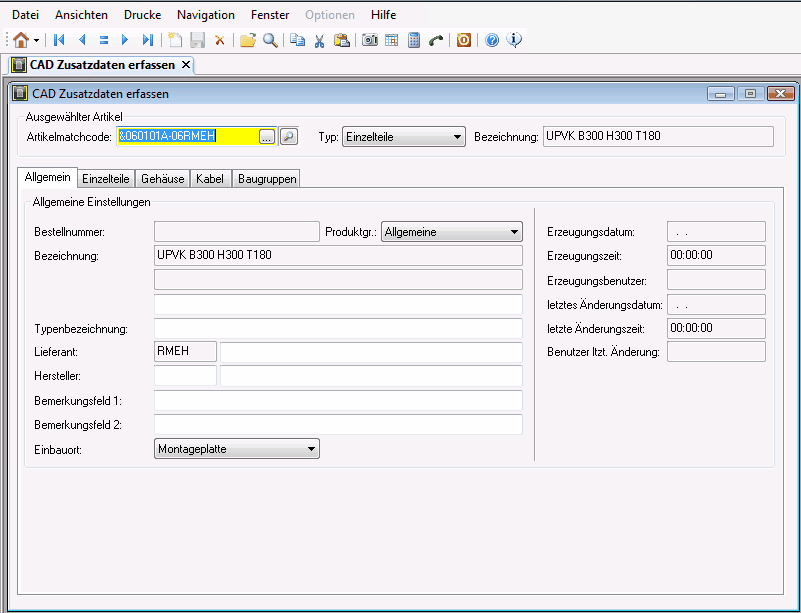The image size is (801, 613).
Task: Click the open folder toolbar icon
Action: (248, 40)
